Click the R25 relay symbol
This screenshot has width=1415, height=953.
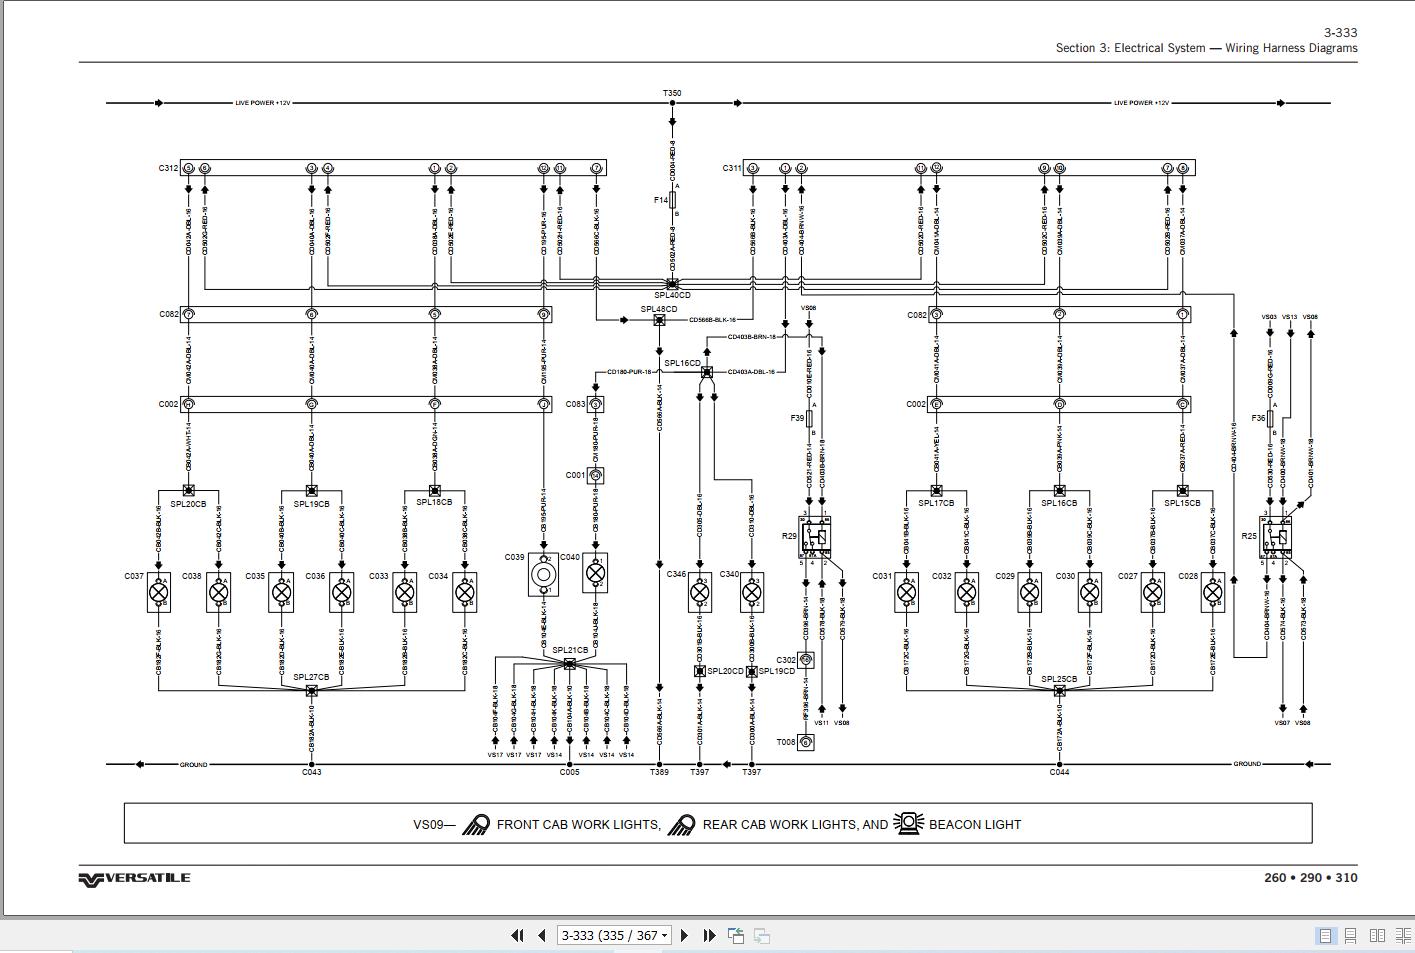click(1275, 537)
